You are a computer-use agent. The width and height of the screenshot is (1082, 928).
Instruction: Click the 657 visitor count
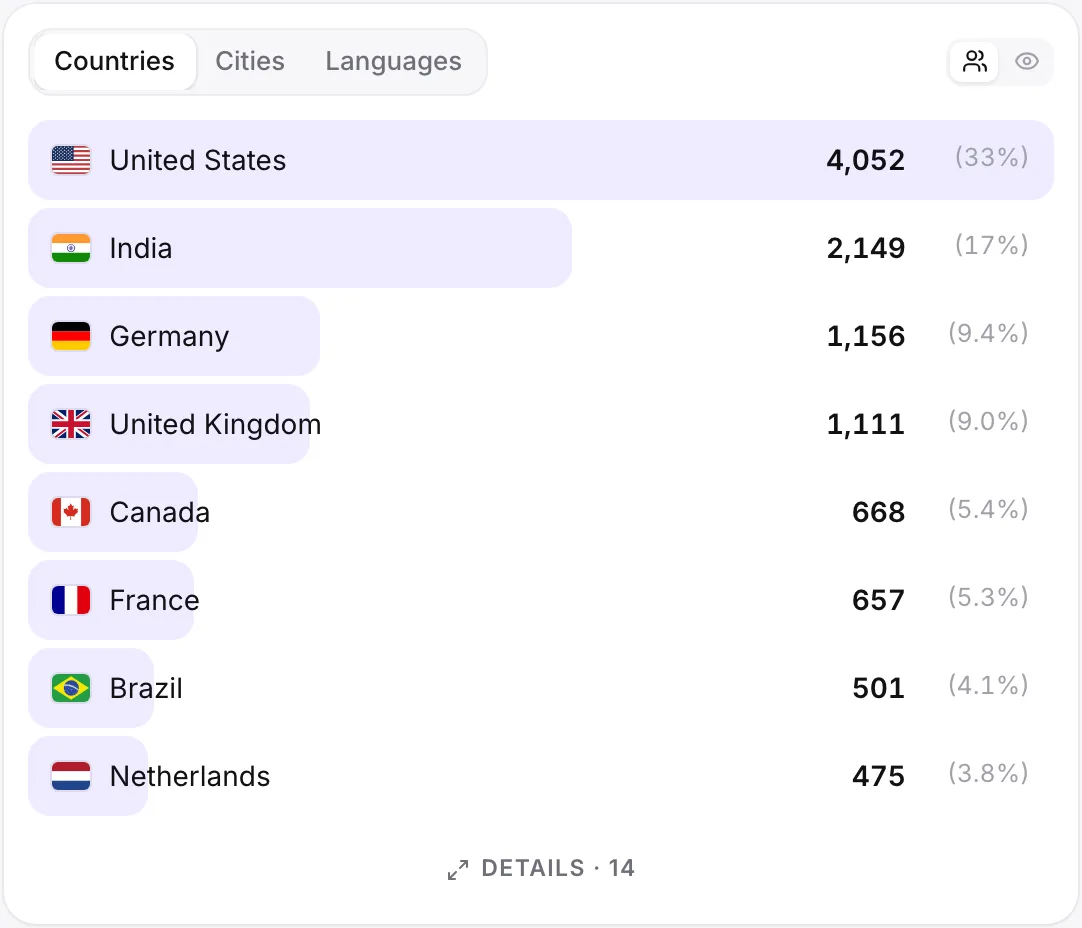[878, 600]
